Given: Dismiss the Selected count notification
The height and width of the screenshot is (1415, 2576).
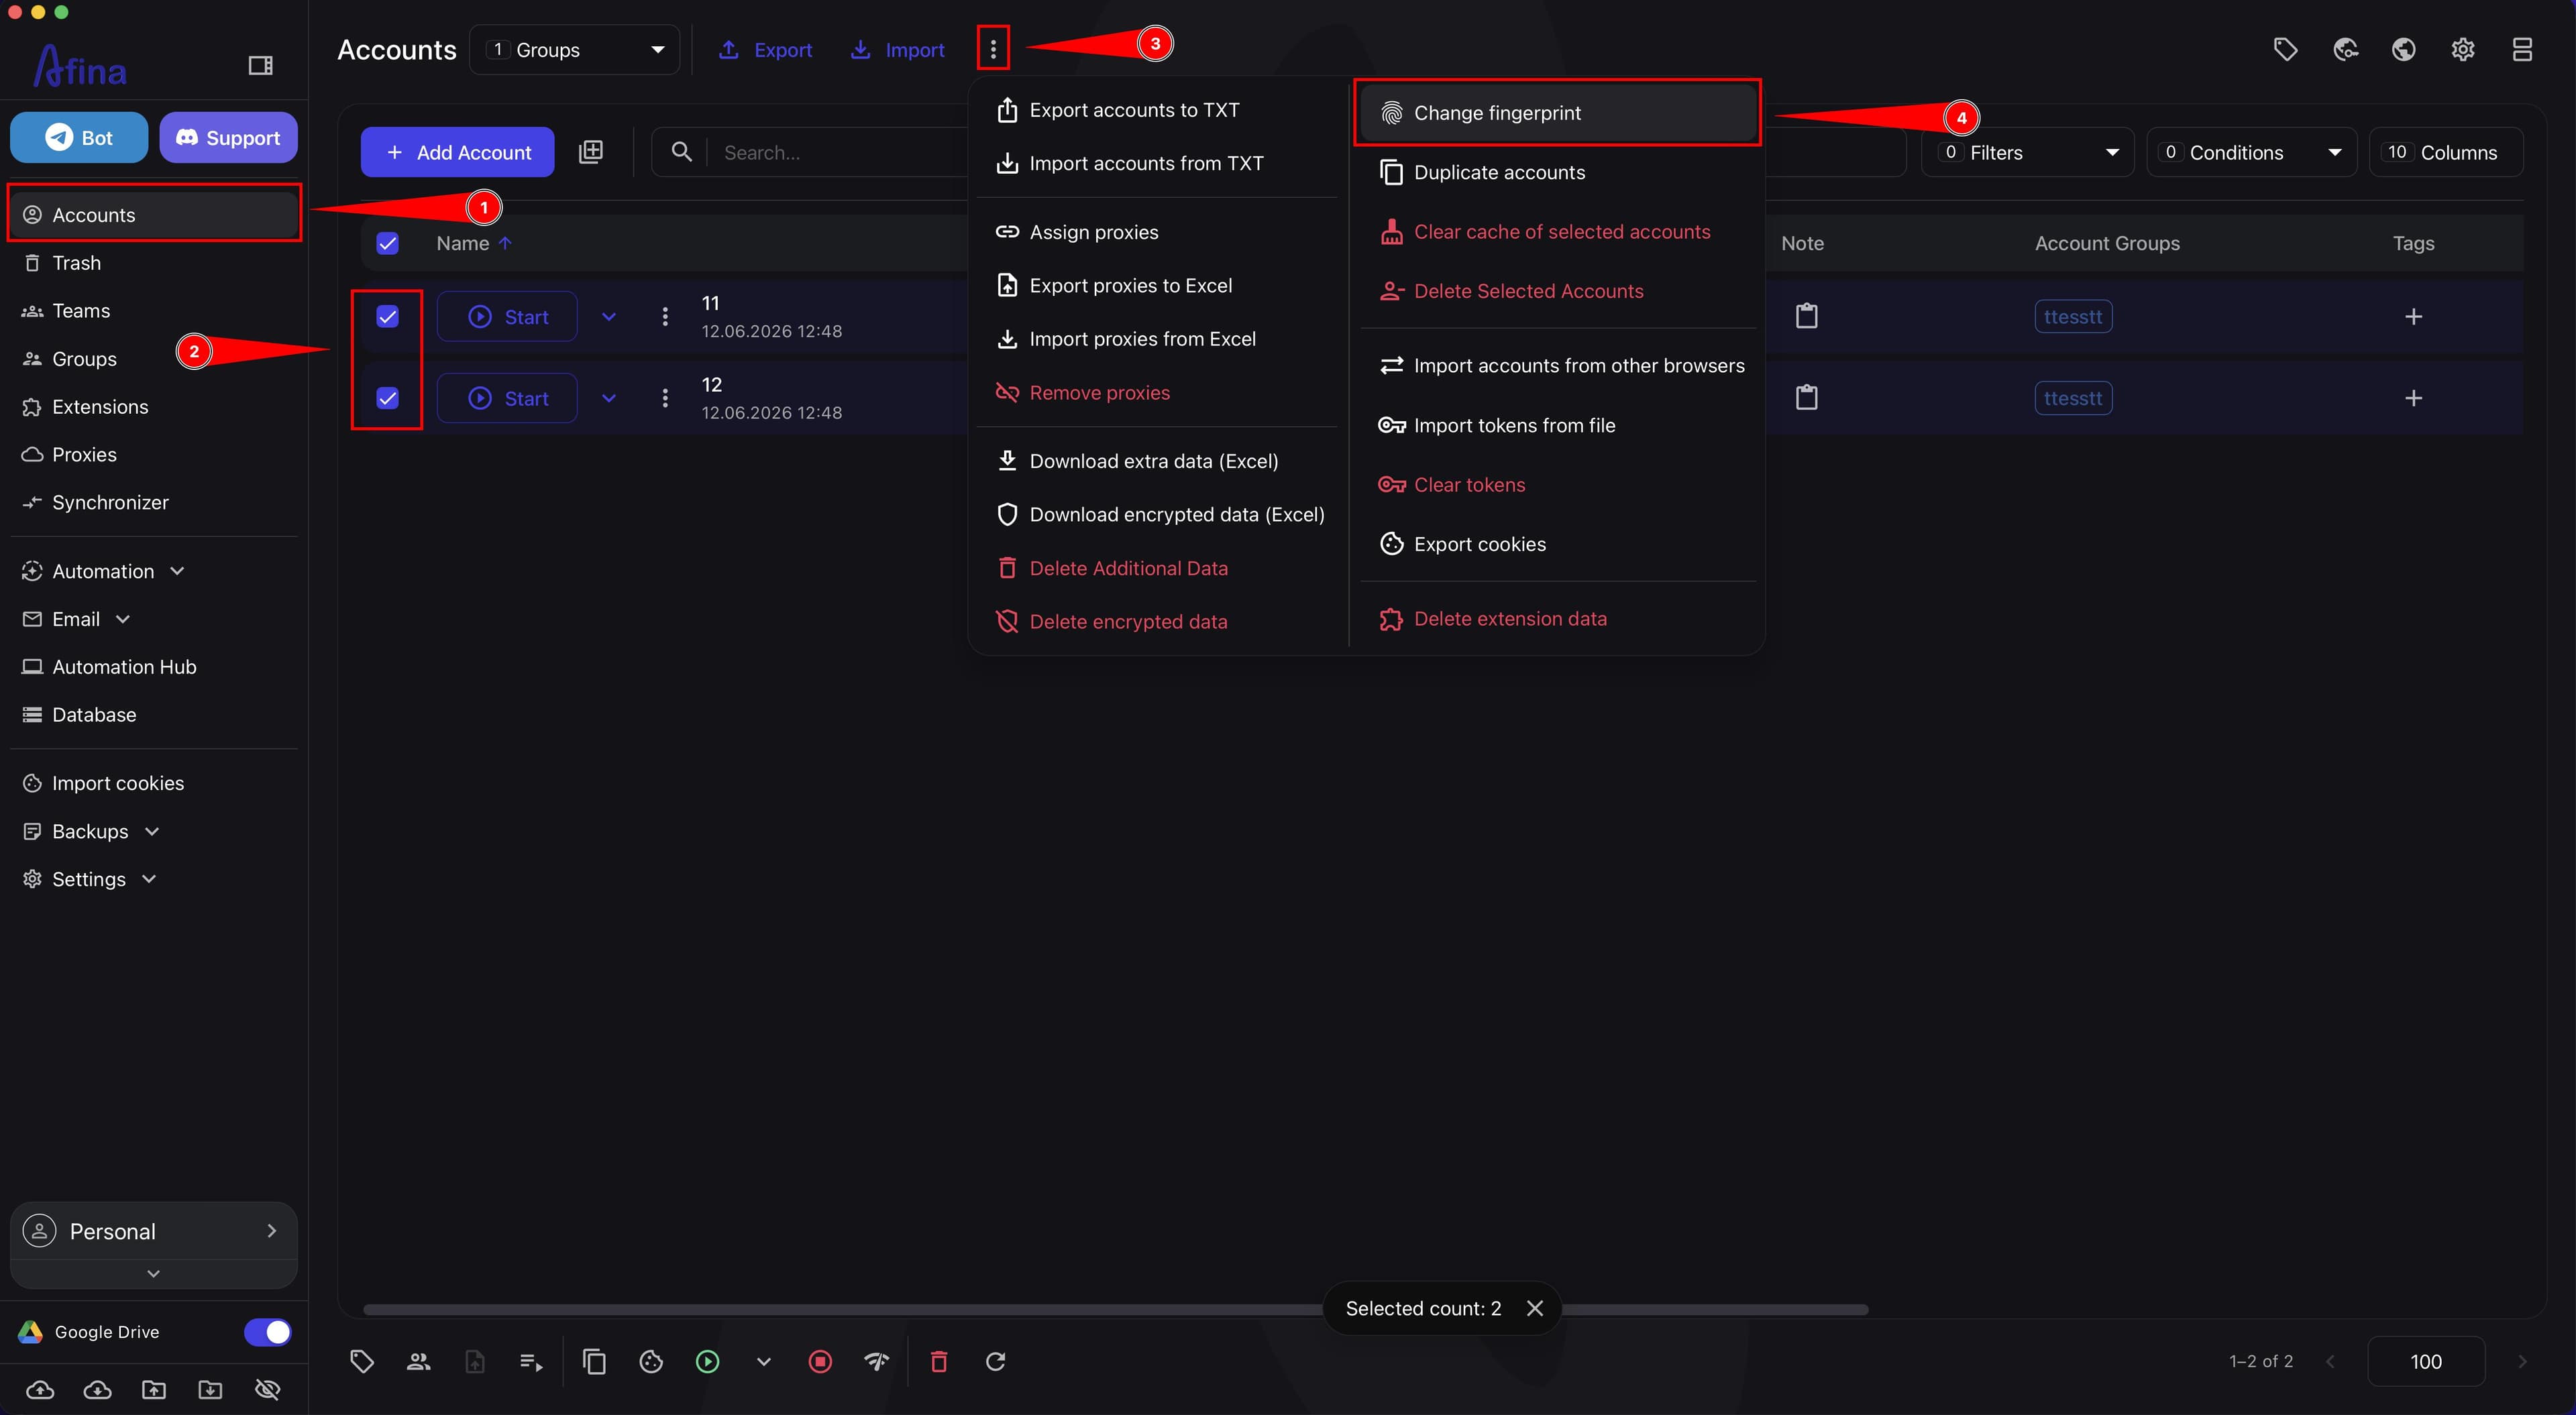Looking at the screenshot, I should point(1534,1308).
